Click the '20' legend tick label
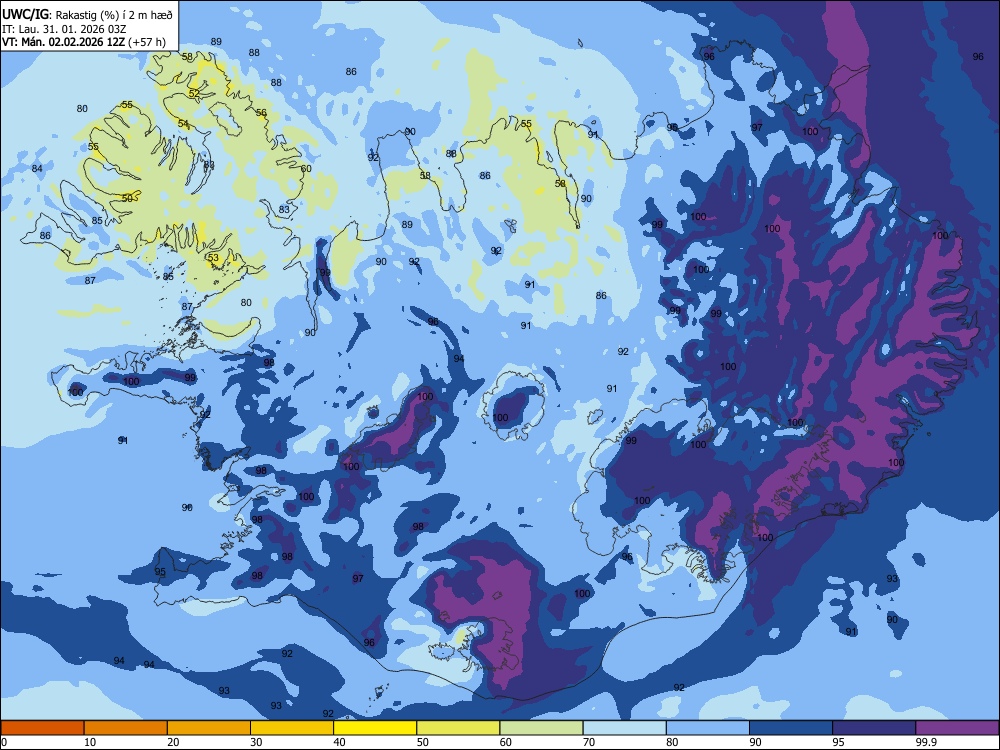The width and height of the screenshot is (1000, 750). click(x=173, y=742)
